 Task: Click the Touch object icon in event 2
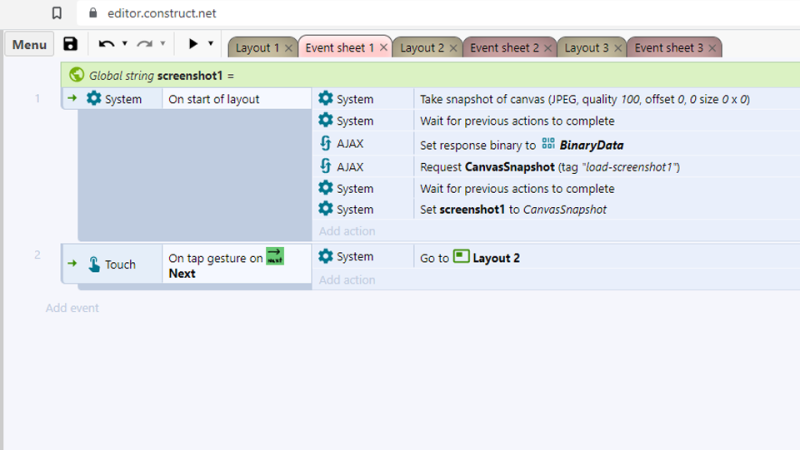(x=94, y=264)
